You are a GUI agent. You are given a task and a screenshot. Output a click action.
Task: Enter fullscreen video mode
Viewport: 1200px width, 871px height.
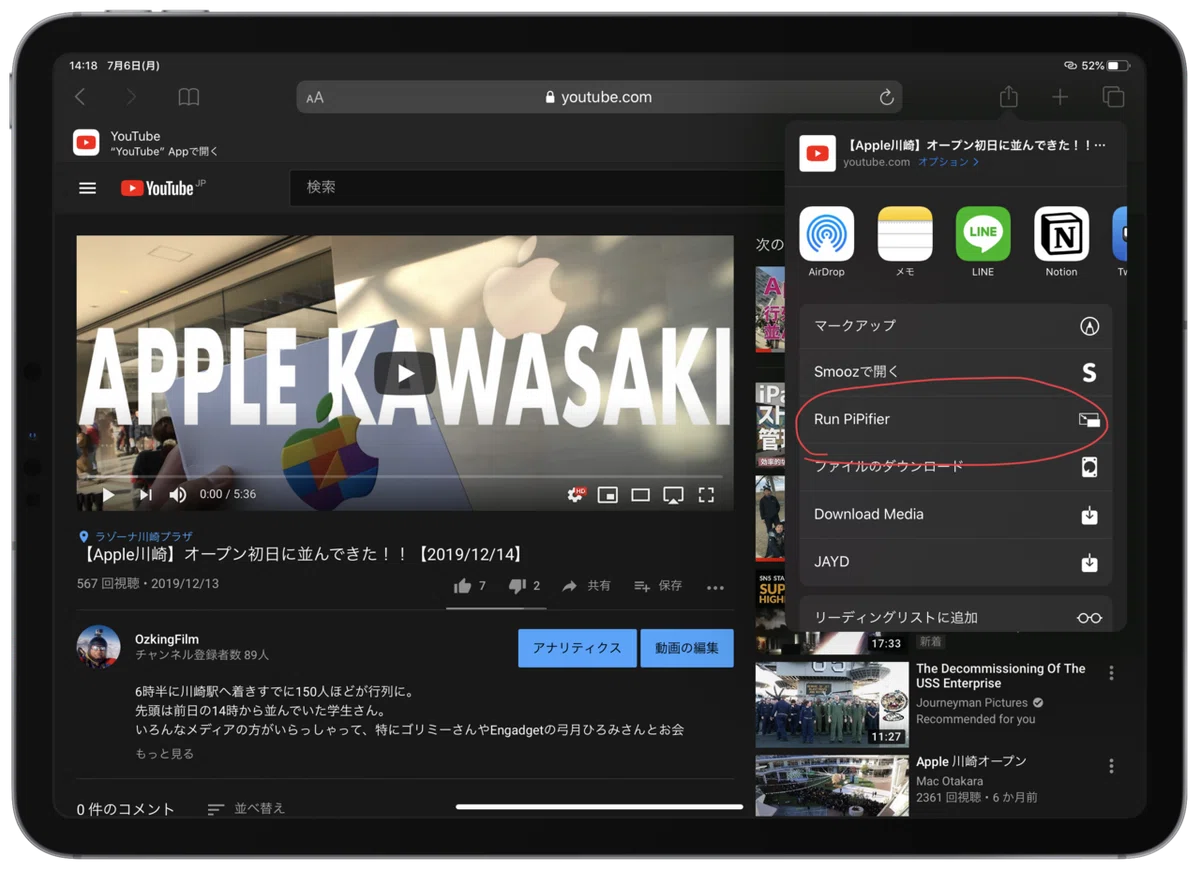(707, 495)
